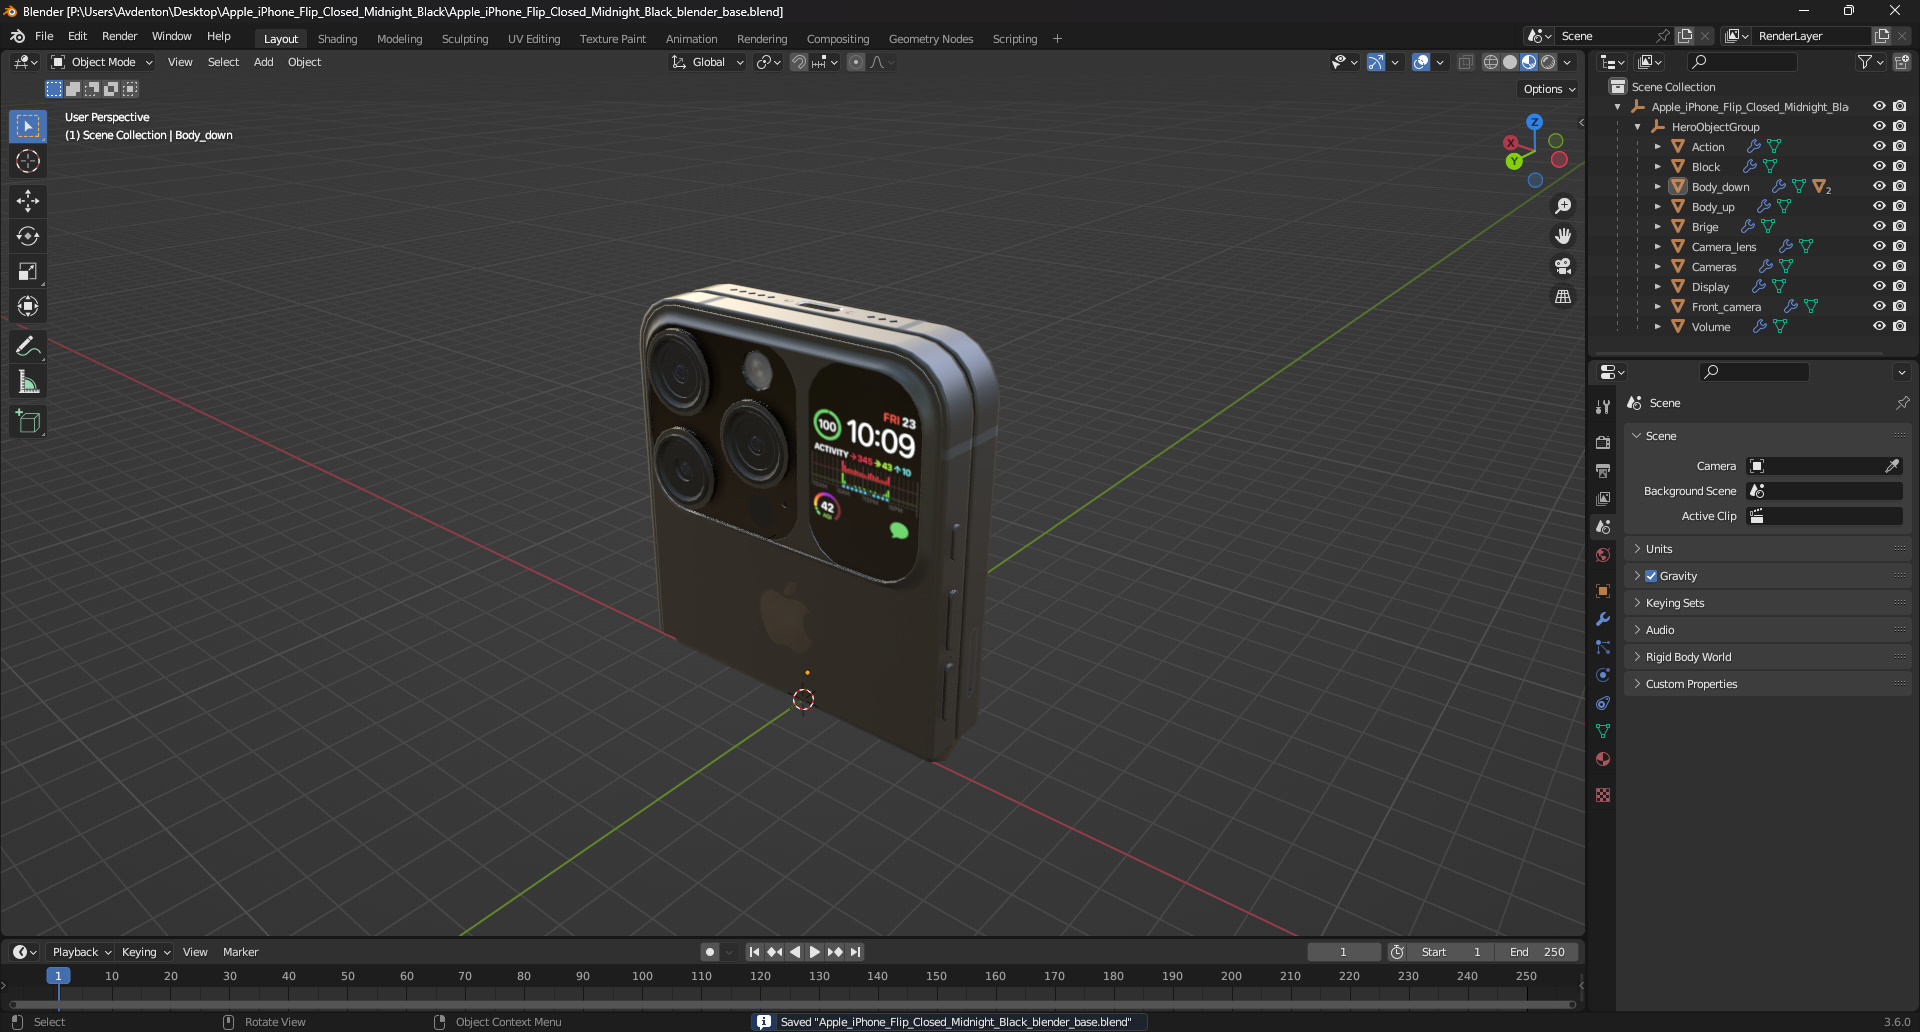Open viewport Options dropdown
1920x1032 pixels.
pos(1549,89)
